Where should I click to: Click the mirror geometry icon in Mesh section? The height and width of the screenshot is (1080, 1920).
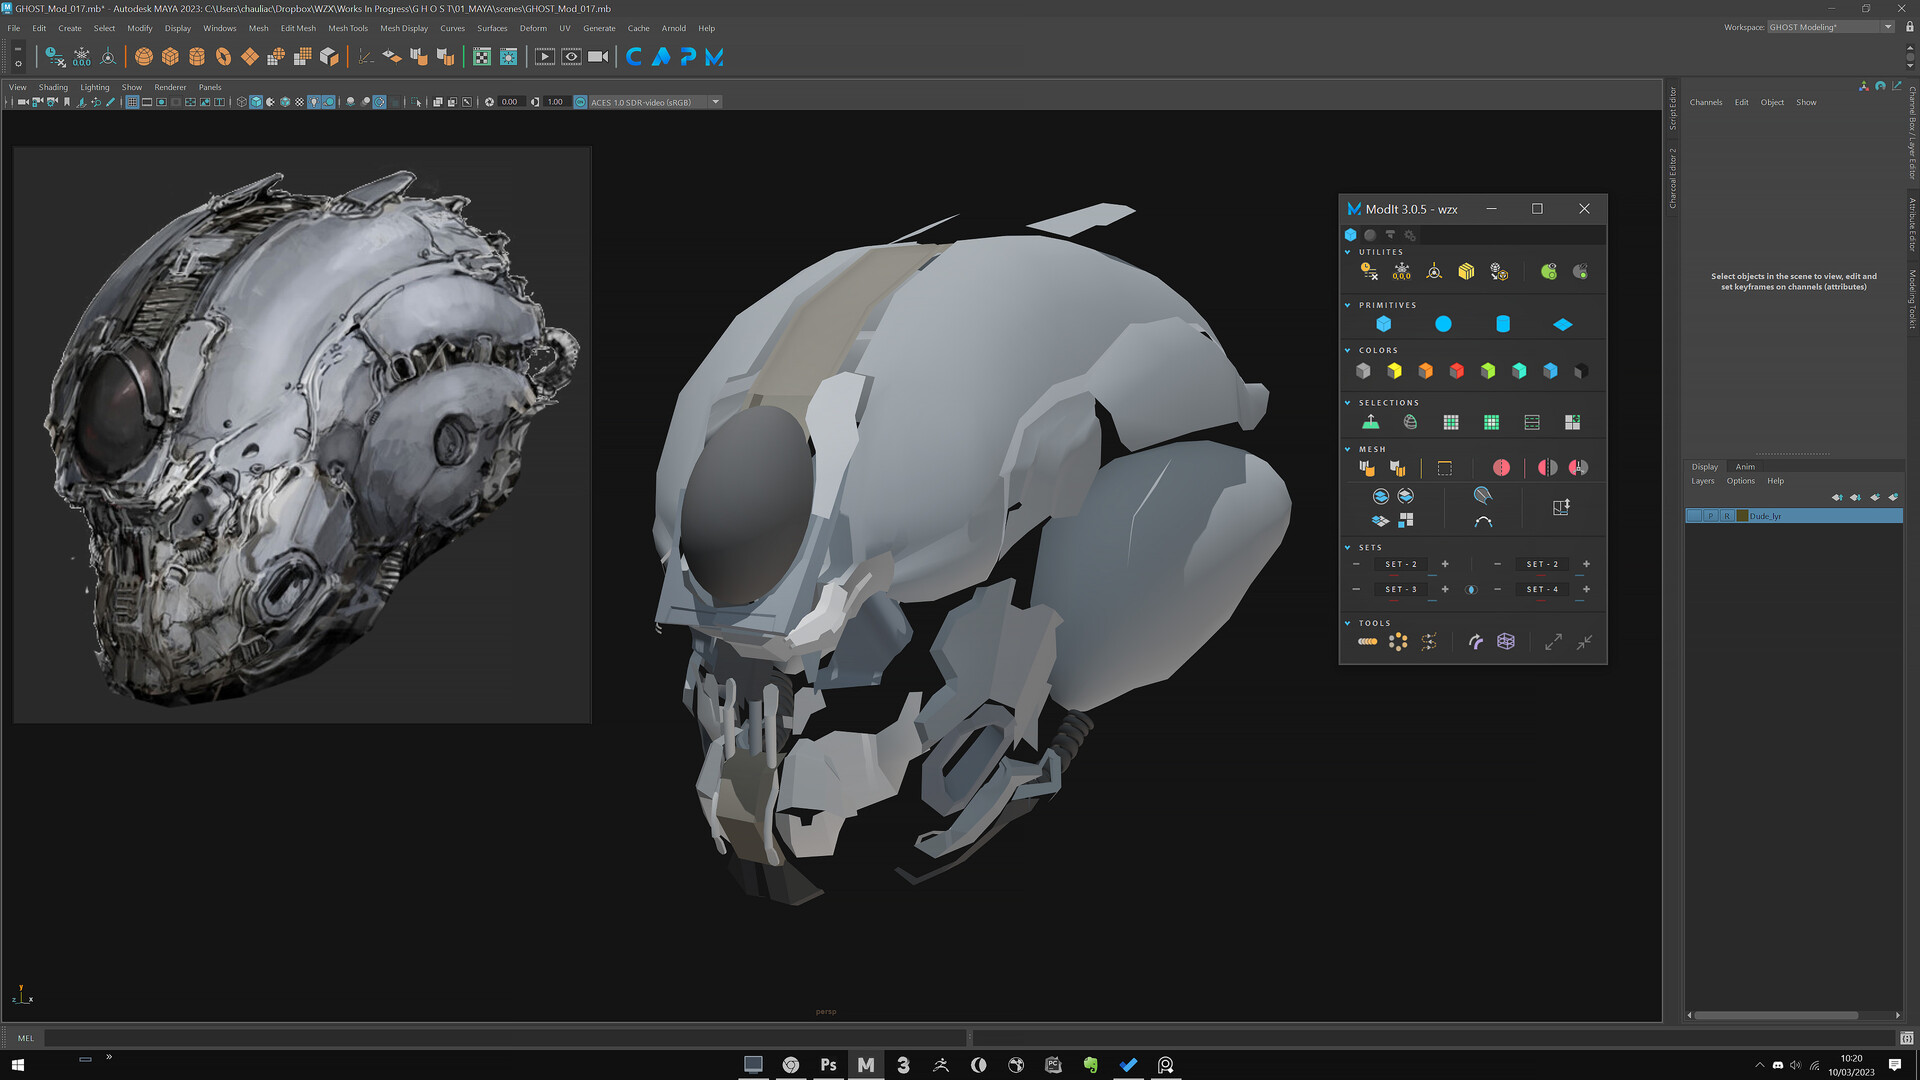tap(1502, 466)
